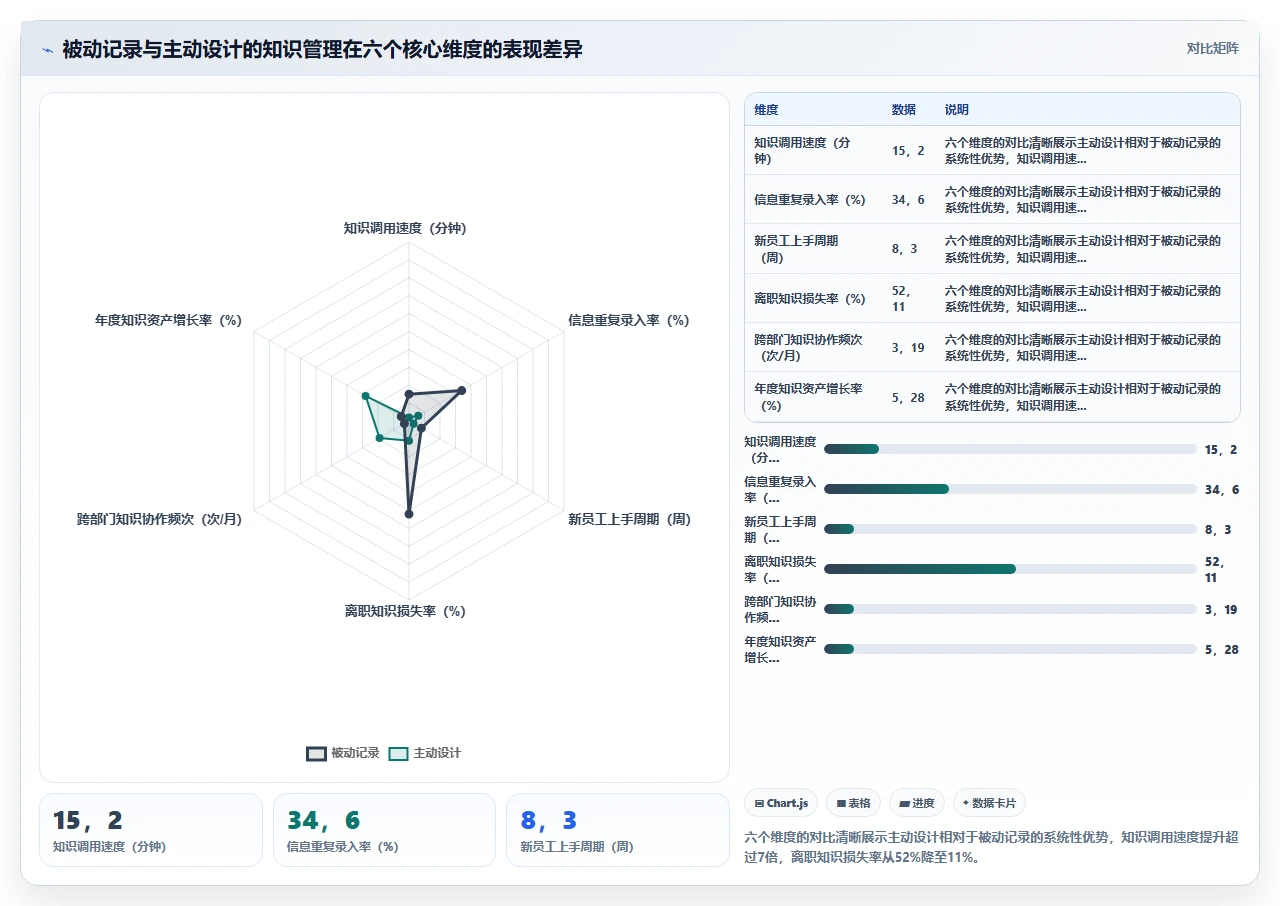Viewport: 1280px width, 906px height.
Task: Click the 知识调用速度 progress bar
Action: [1010, 449]
